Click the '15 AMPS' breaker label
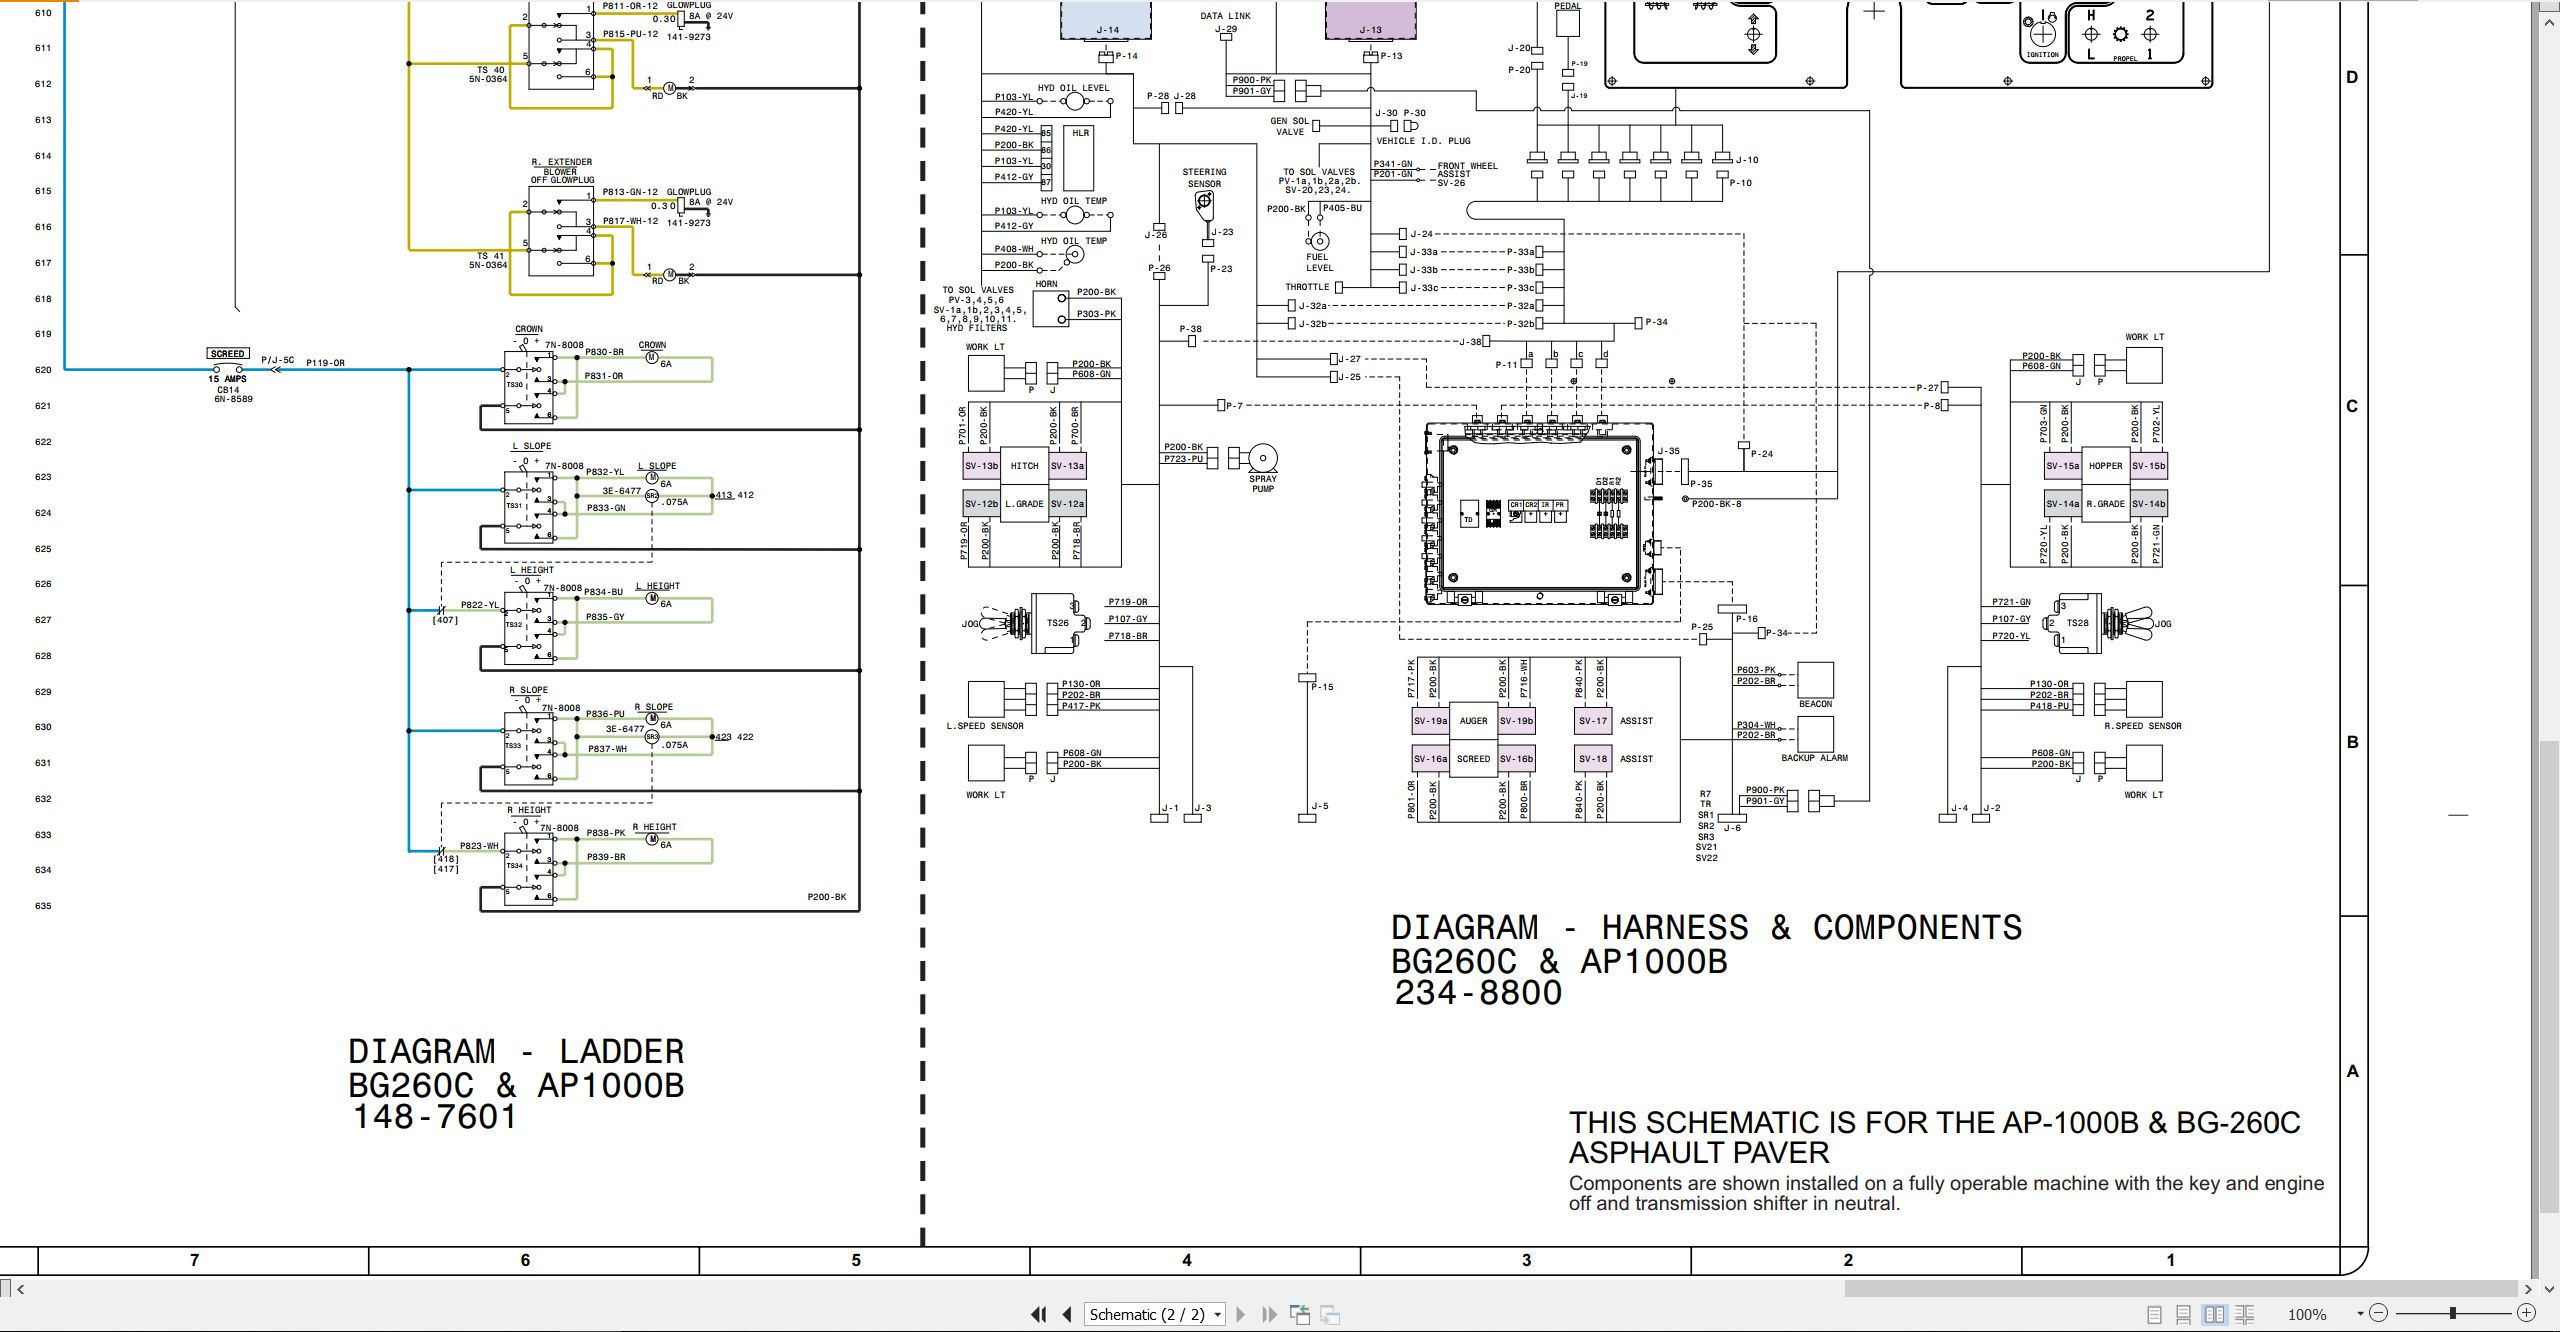Image resolution: width=2560 pixels, height=1332 pixels. pyautogui.click(x=227, y=379)
